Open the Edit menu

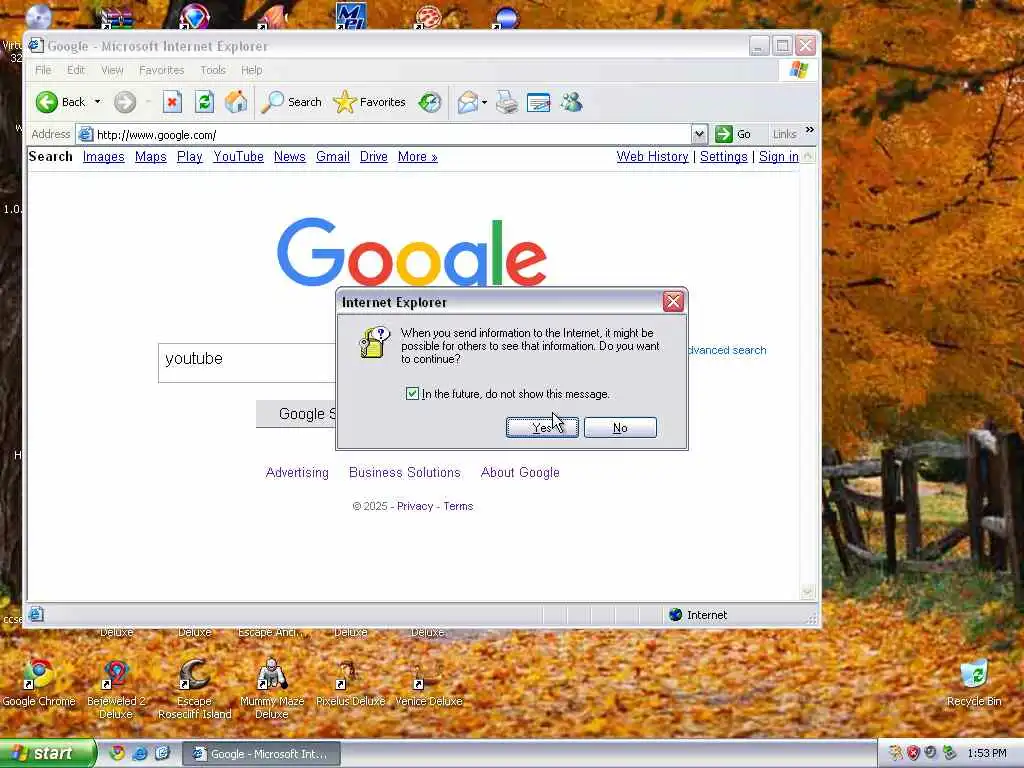(x=76, y=70)
